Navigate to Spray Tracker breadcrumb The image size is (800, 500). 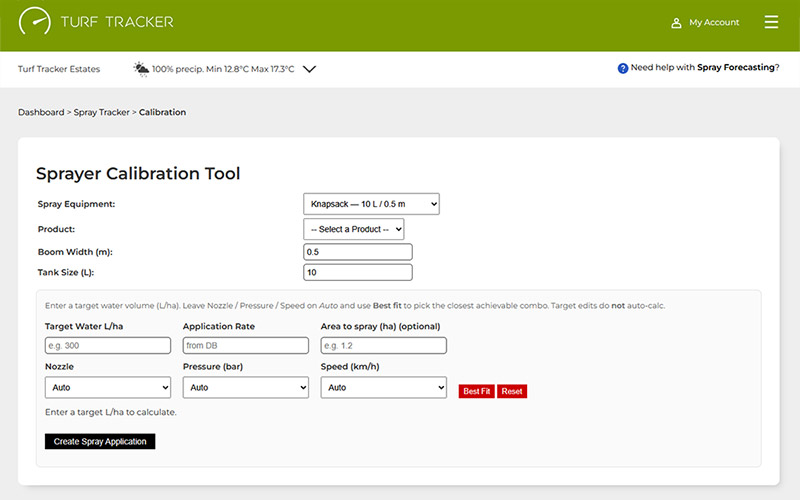coord(101,112)
